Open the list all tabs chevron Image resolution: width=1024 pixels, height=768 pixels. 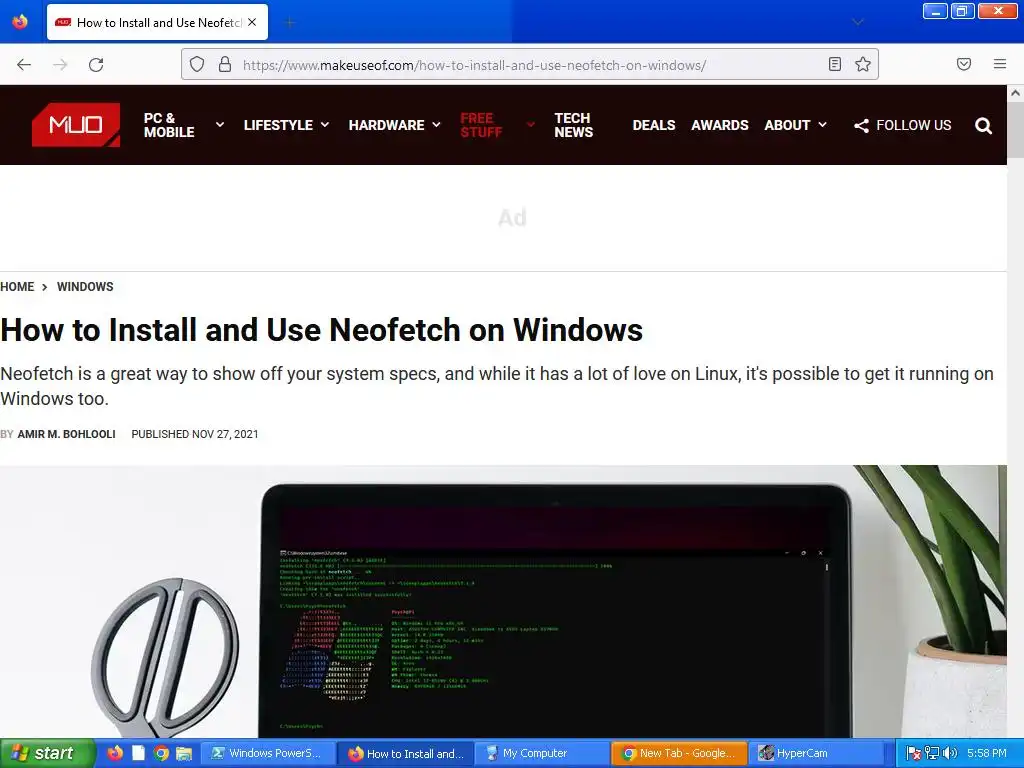pyautogui.click(x=858, y=22)
